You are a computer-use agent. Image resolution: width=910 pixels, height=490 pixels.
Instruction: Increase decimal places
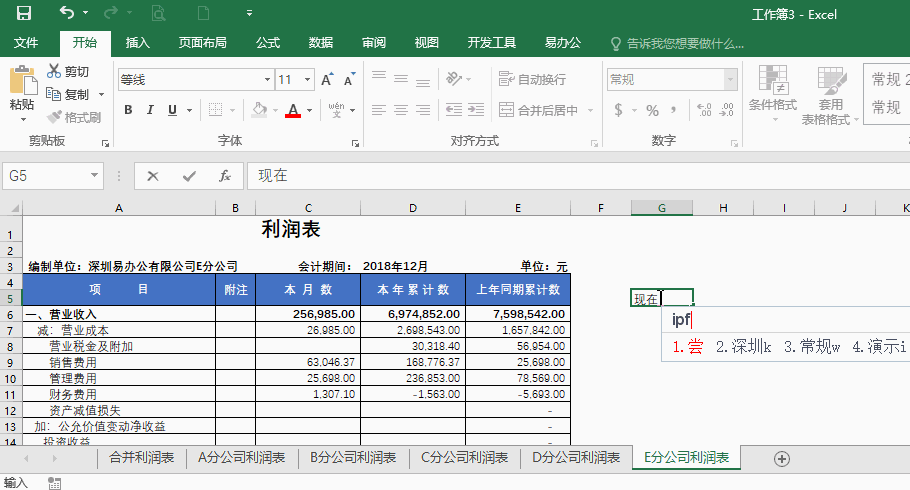(705, 110)
